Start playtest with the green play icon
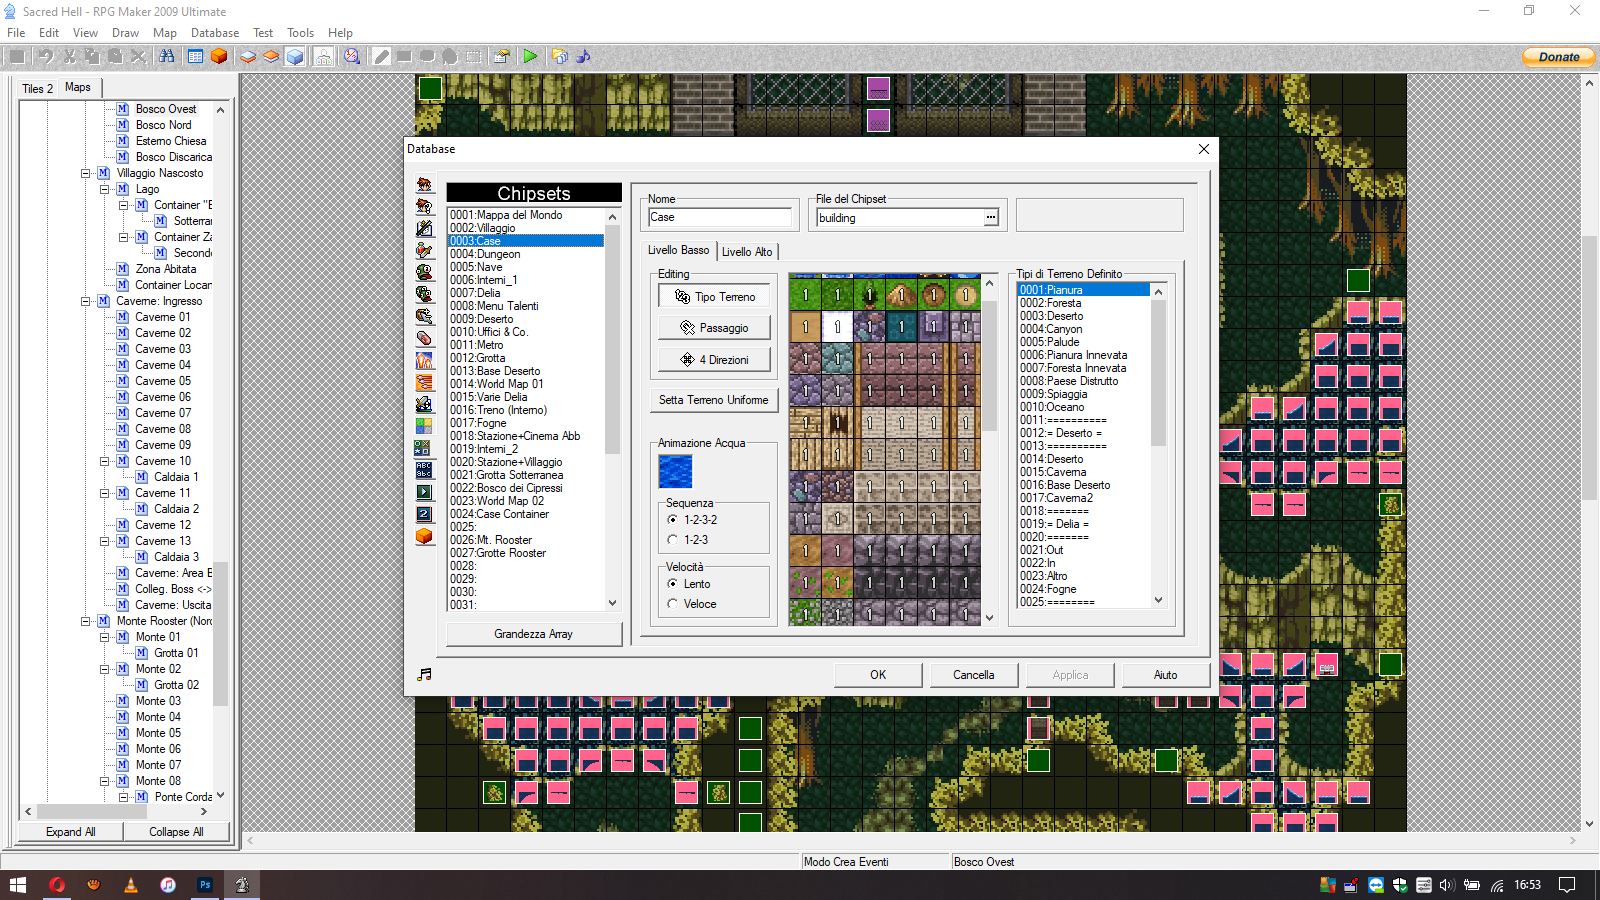This screenshot has width=1600, height=900. coord(530,56)
